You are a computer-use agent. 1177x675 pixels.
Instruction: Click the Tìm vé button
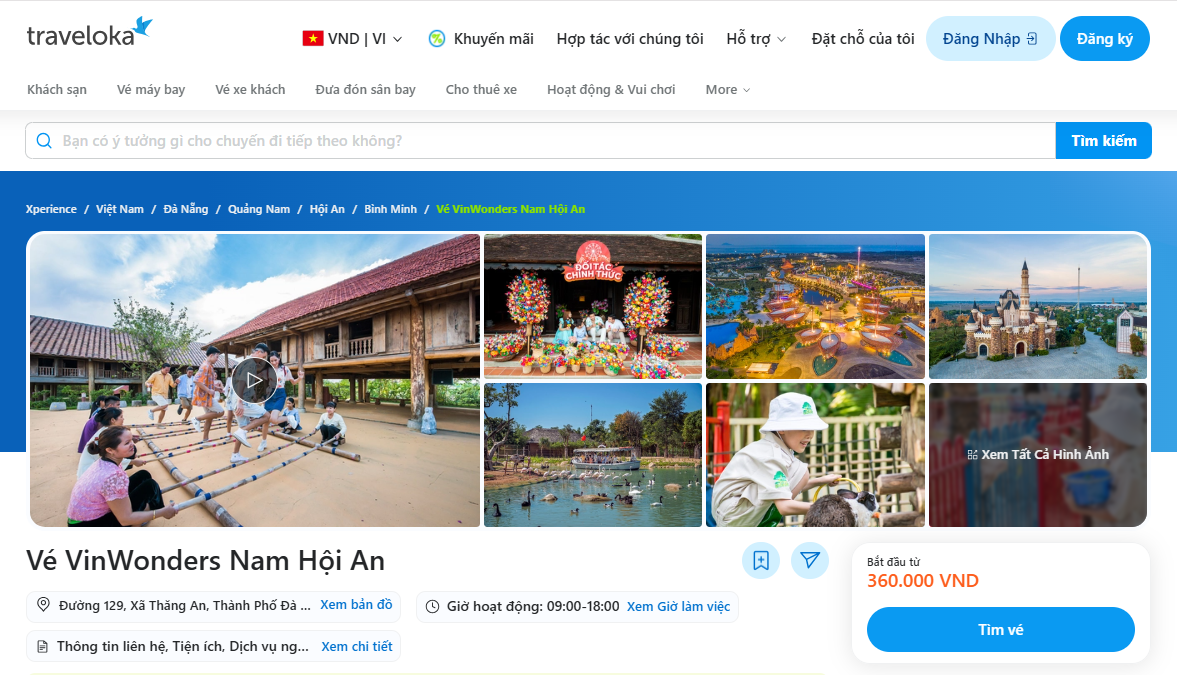[x=1001, y=629]
